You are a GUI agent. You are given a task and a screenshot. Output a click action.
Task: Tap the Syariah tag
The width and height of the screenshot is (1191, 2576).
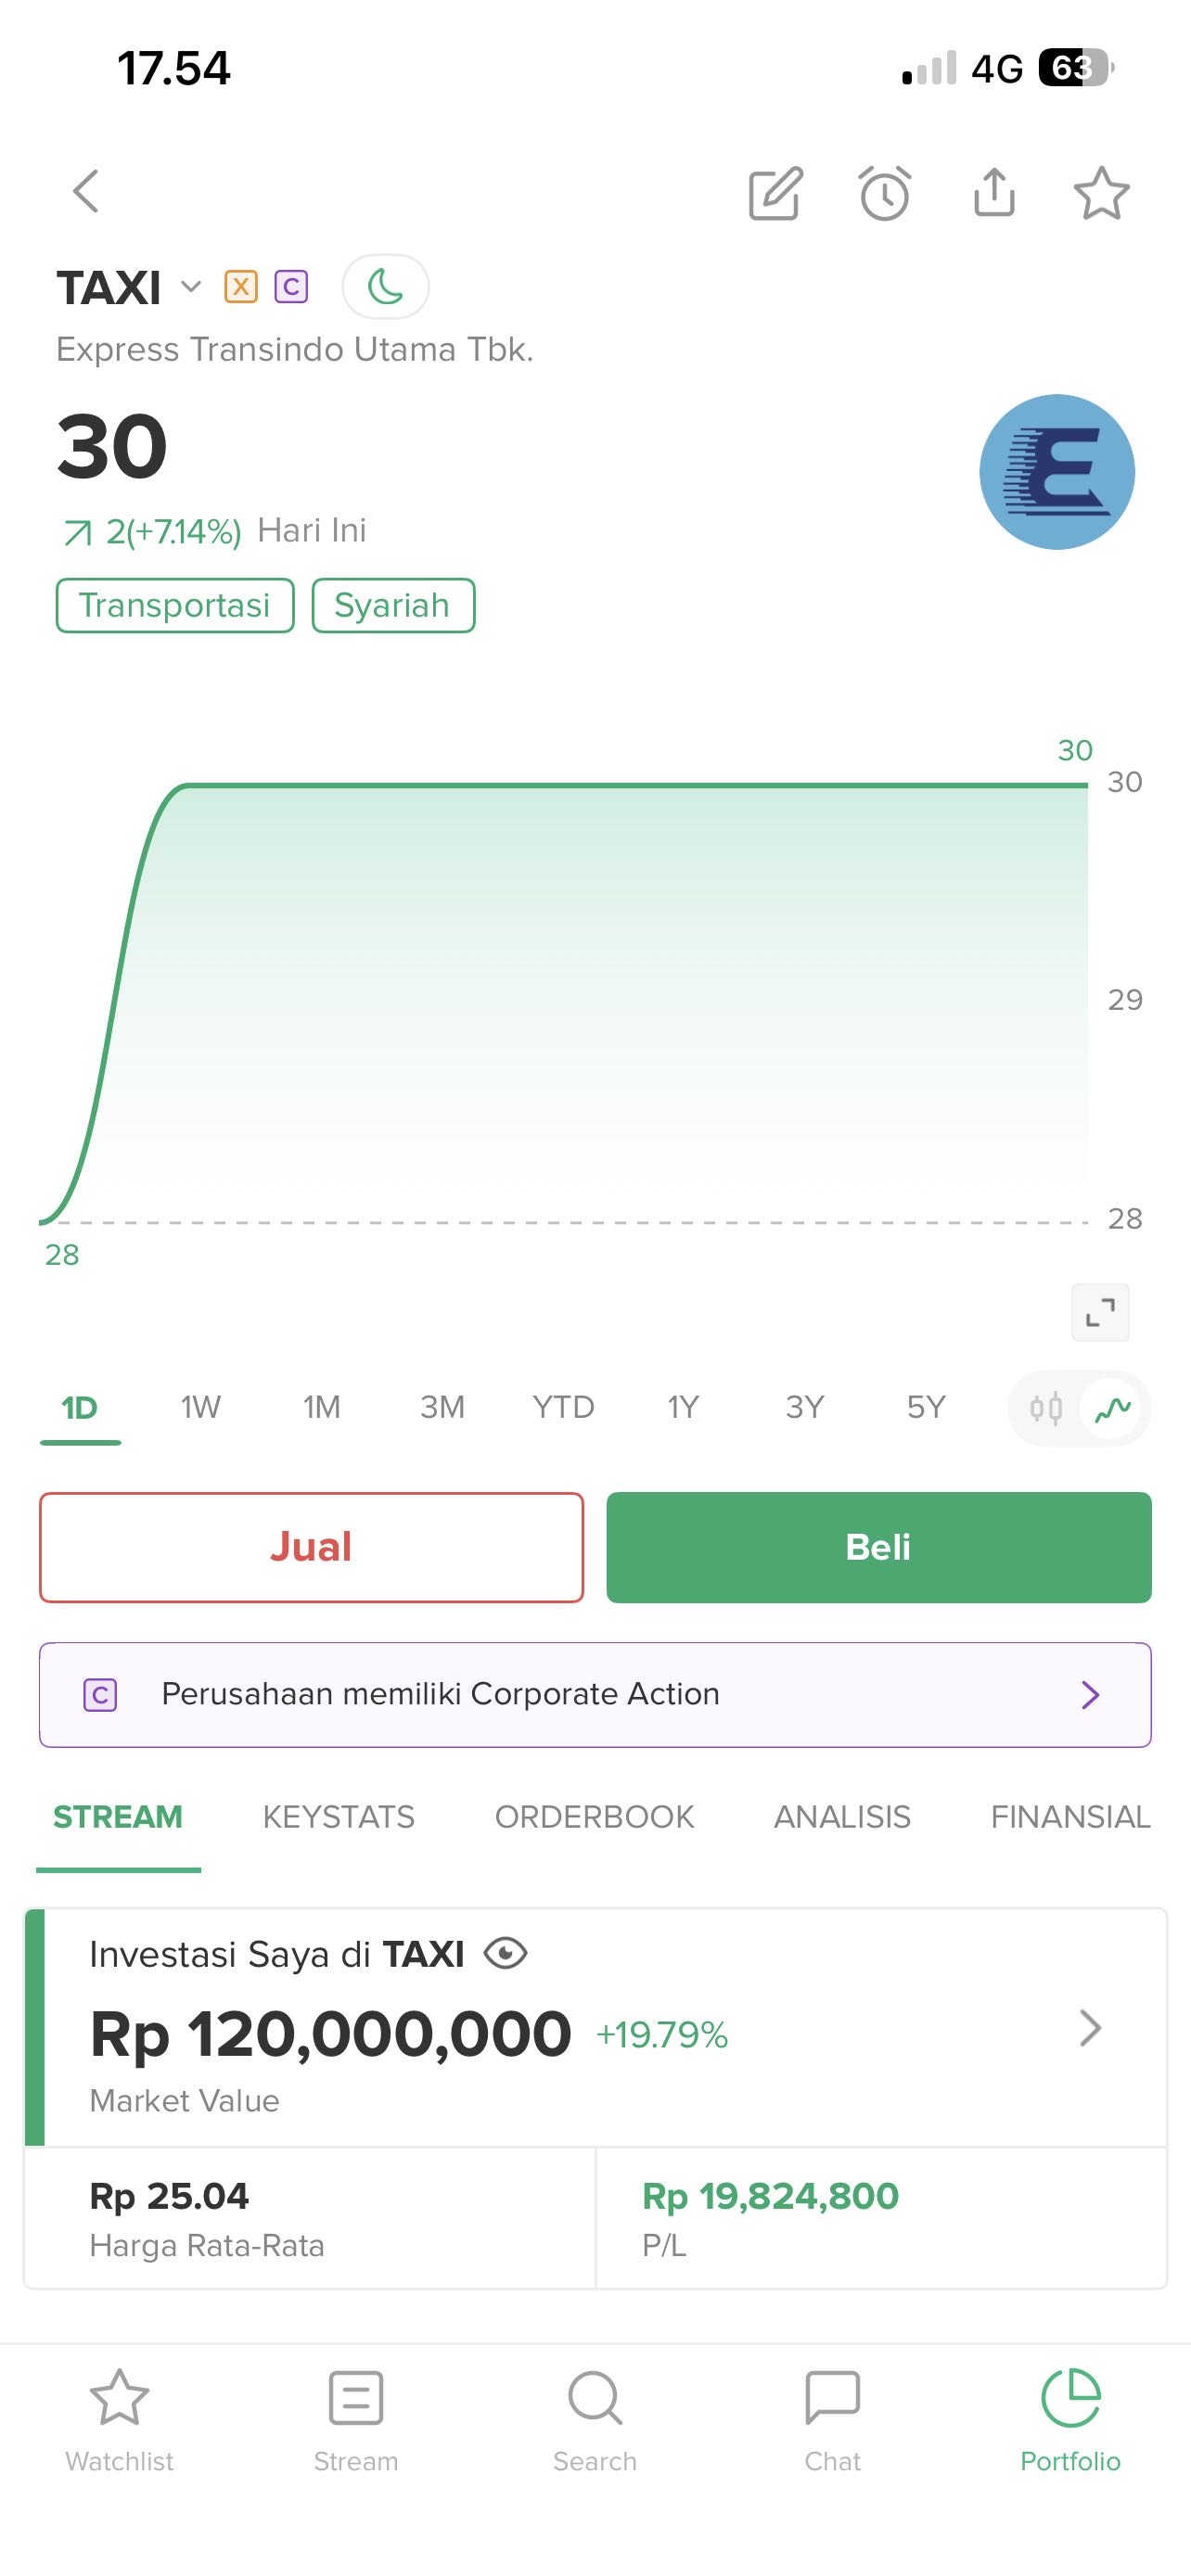pyautogui.click(x=393, y=605)
